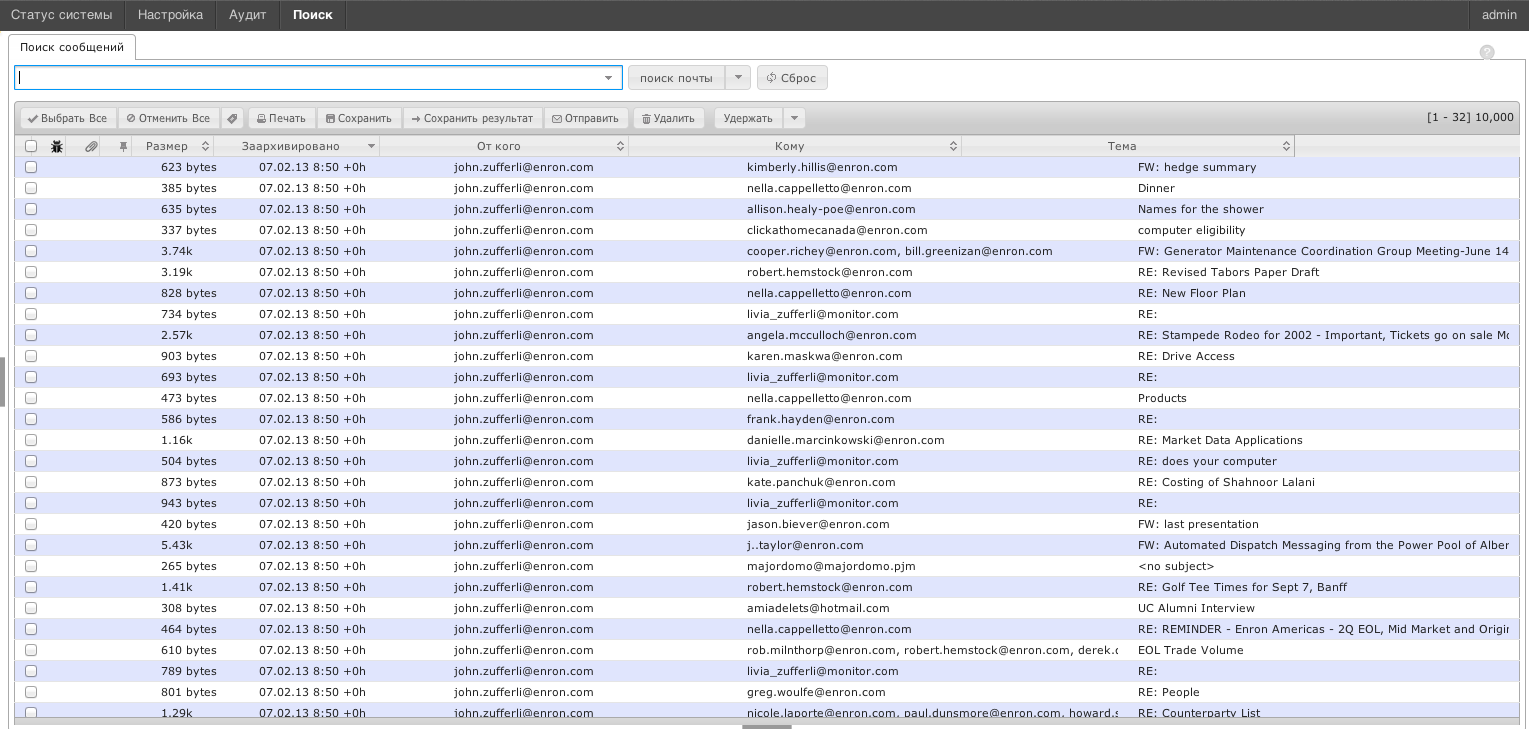Image resolution: width=1529 pixels, height=729 pixels.
Task: Click the pin column header icon
Action: tap(123, 146)
